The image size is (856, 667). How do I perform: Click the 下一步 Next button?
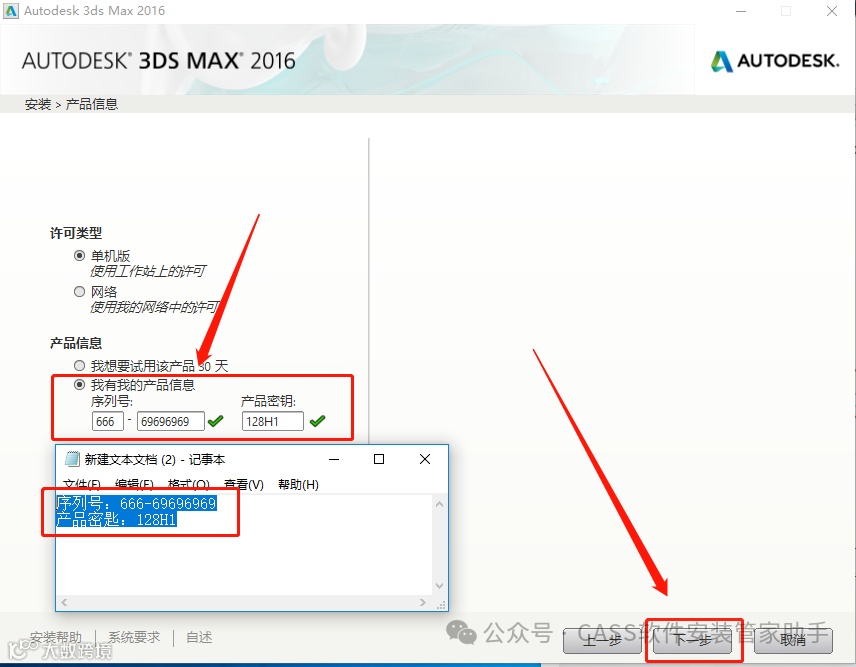(692, 640)
